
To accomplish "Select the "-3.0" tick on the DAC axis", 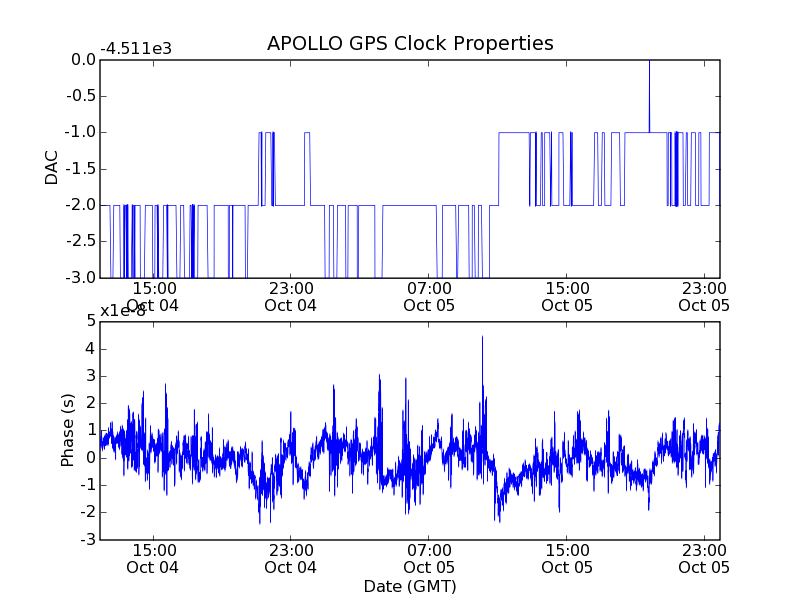I will [81, 278].
